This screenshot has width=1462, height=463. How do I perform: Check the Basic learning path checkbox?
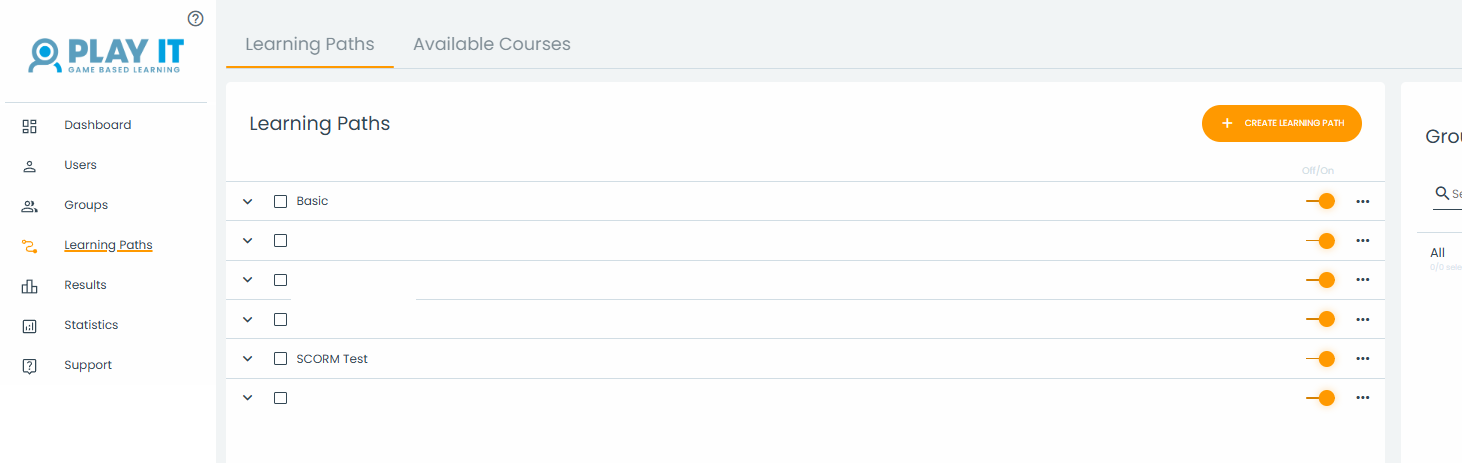[x=280, y=201]
